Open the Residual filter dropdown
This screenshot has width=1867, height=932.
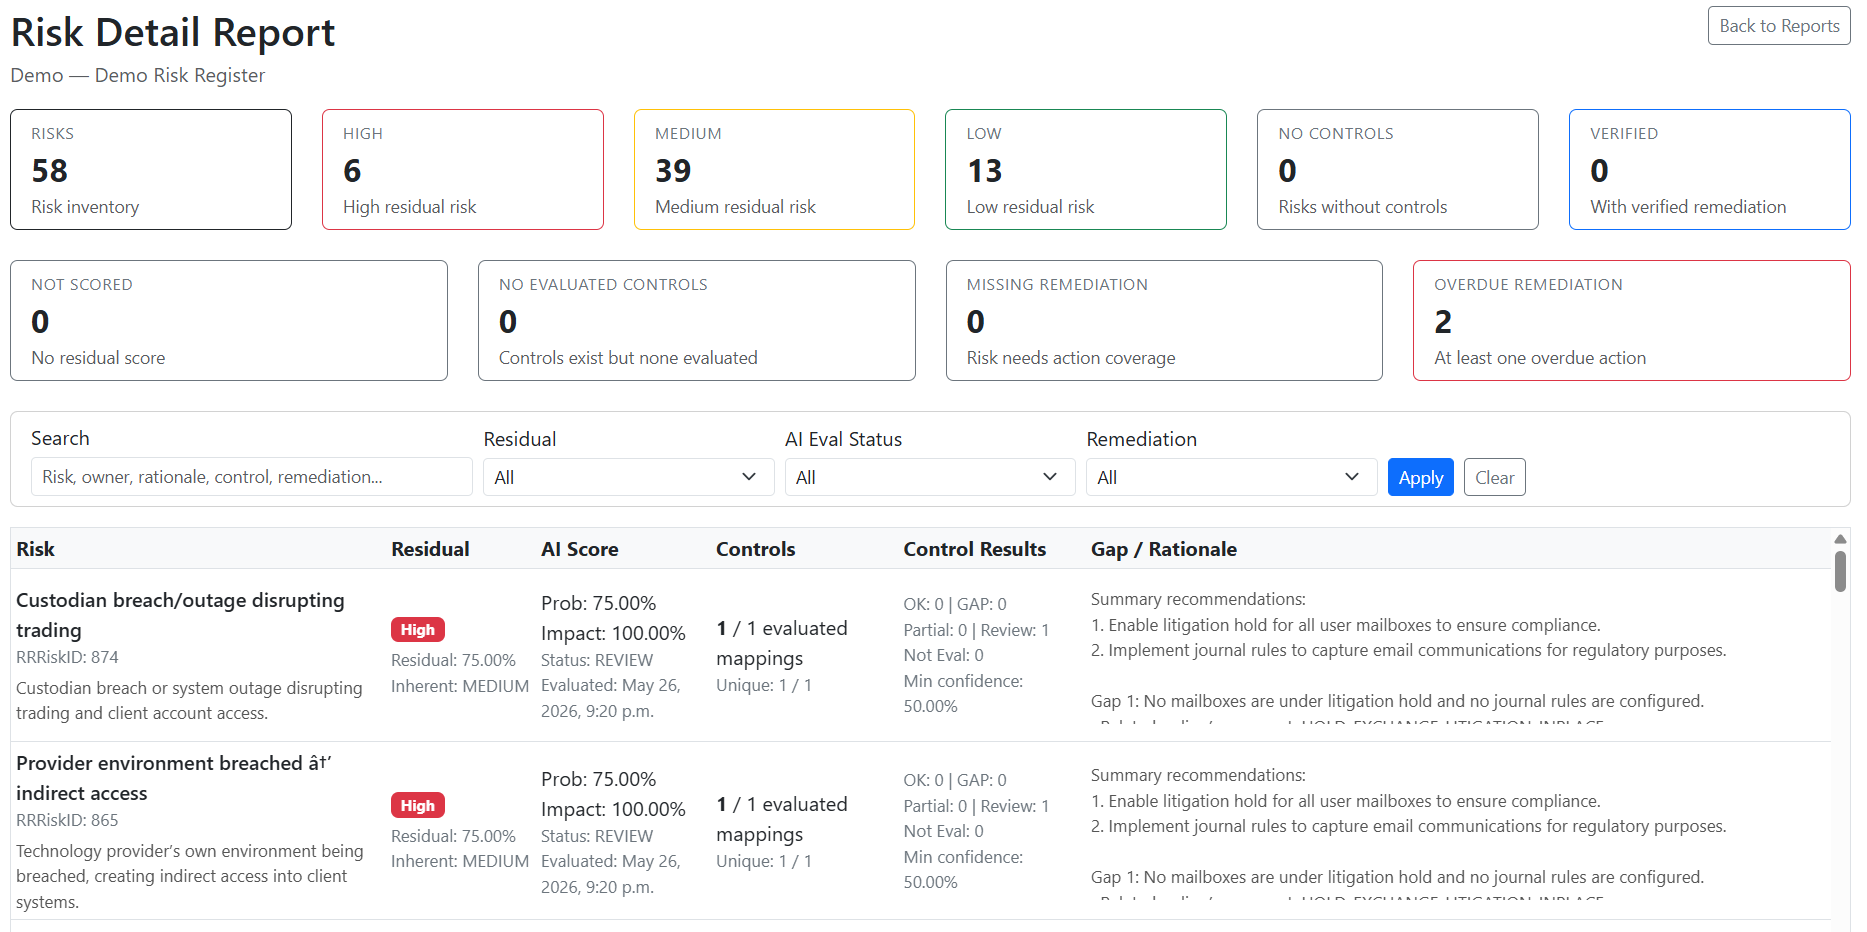pyautogui.click(x=628, y=477)
